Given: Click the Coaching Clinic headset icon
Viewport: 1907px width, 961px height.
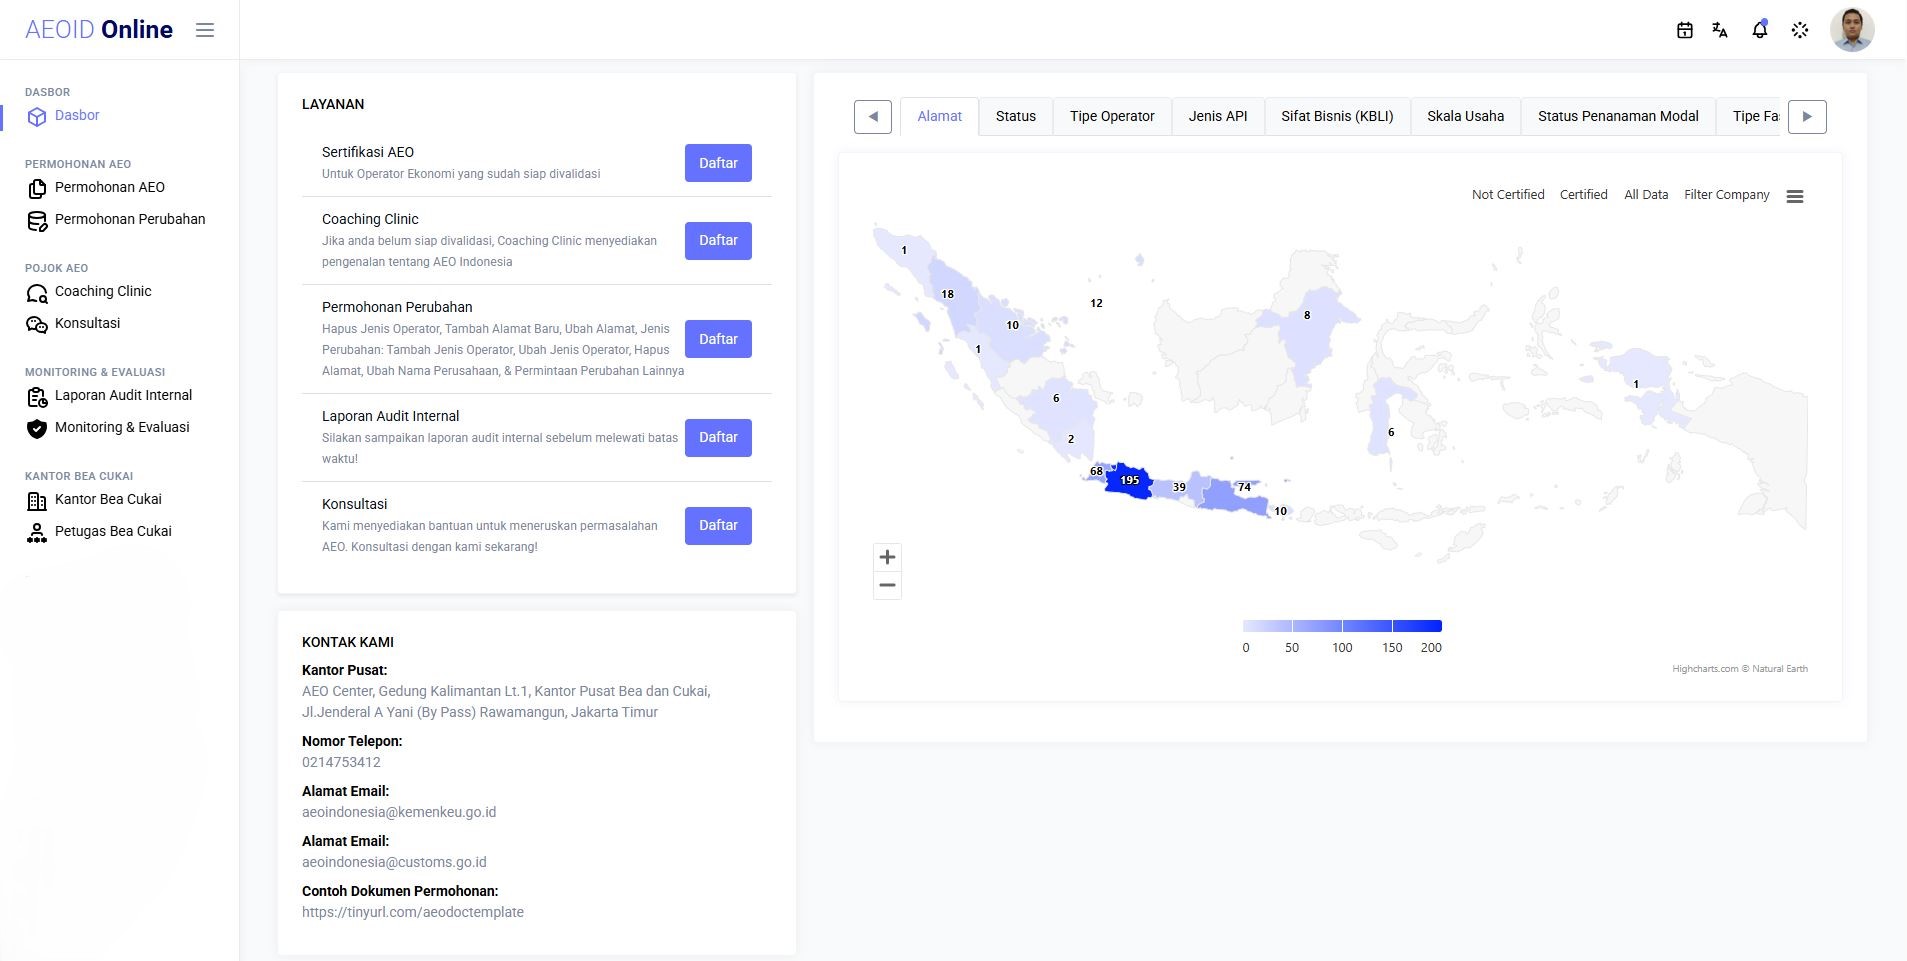Looking at the screenshot, I should [37, 293].
